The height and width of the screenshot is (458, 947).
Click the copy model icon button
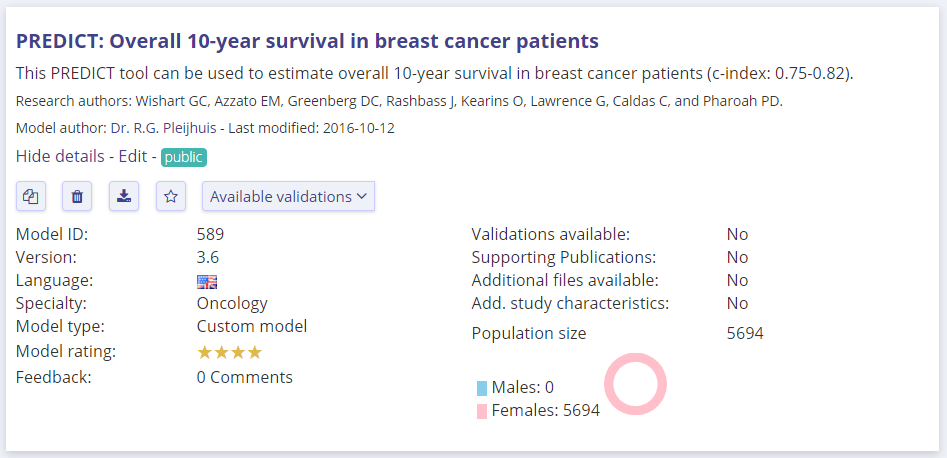tap(31, 196)
